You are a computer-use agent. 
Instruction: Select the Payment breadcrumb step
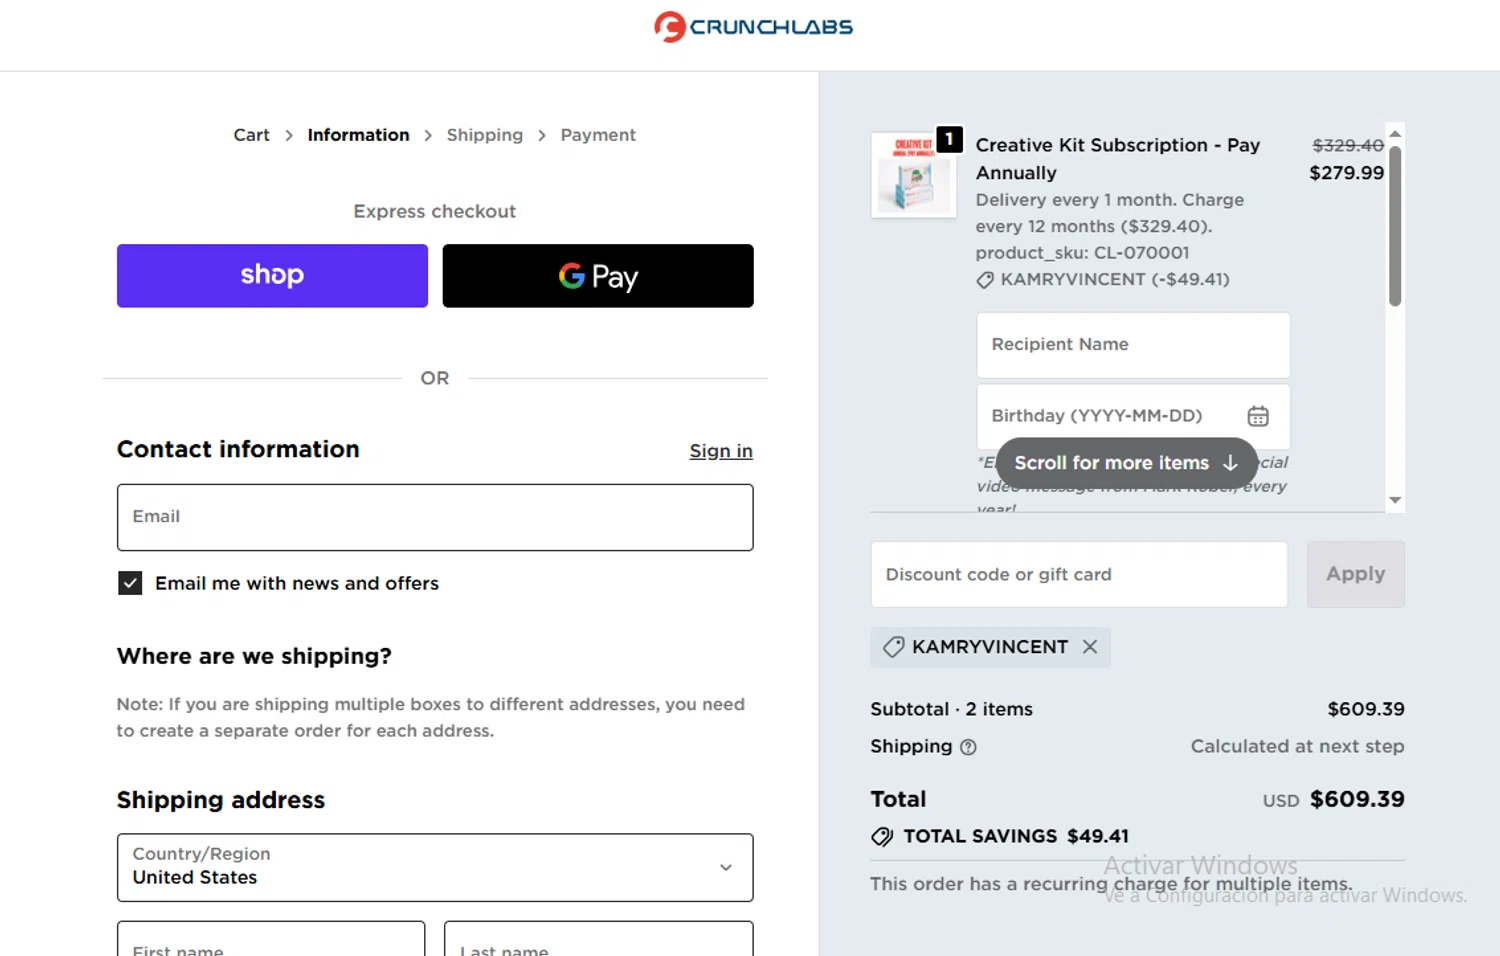pos(597,135)
